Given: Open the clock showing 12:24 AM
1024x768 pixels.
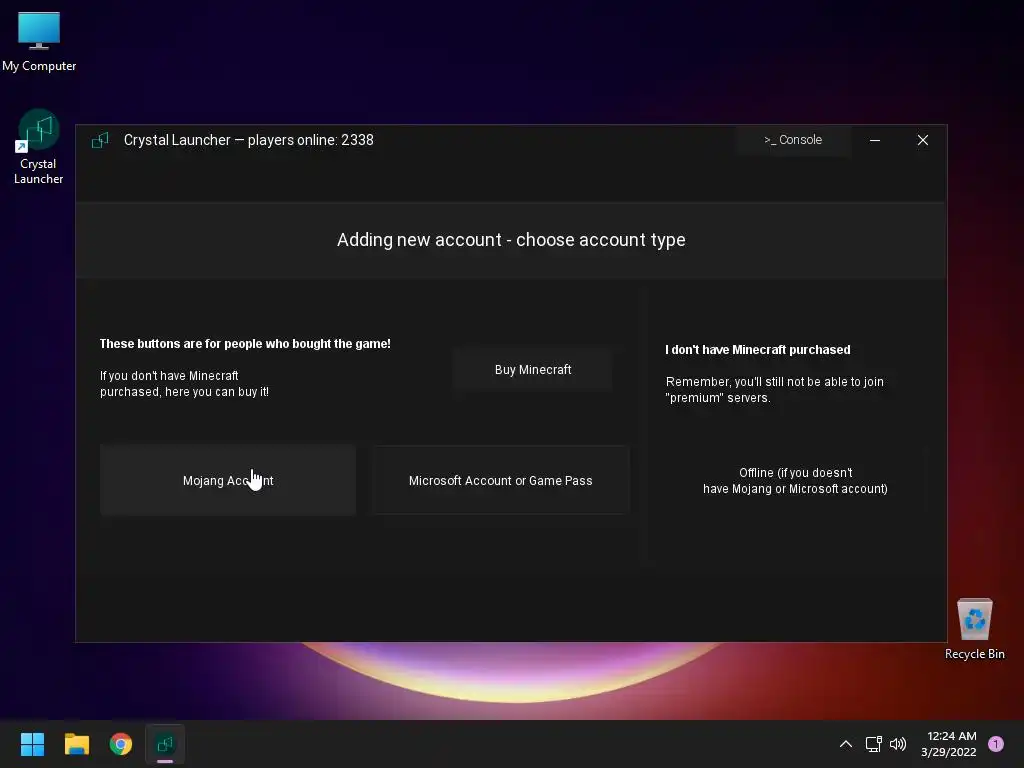Looking at the screenshot, I should [x=949, y=744].
